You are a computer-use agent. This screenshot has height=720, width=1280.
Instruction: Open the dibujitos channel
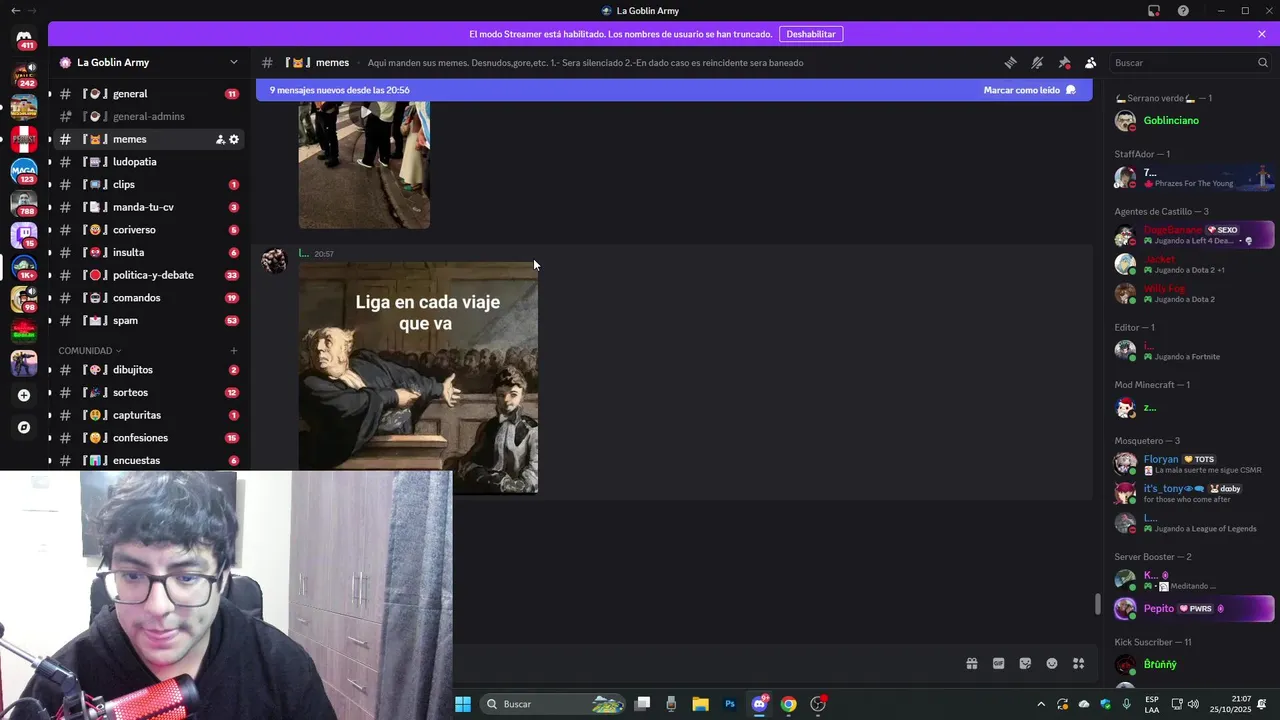[148, 370]
